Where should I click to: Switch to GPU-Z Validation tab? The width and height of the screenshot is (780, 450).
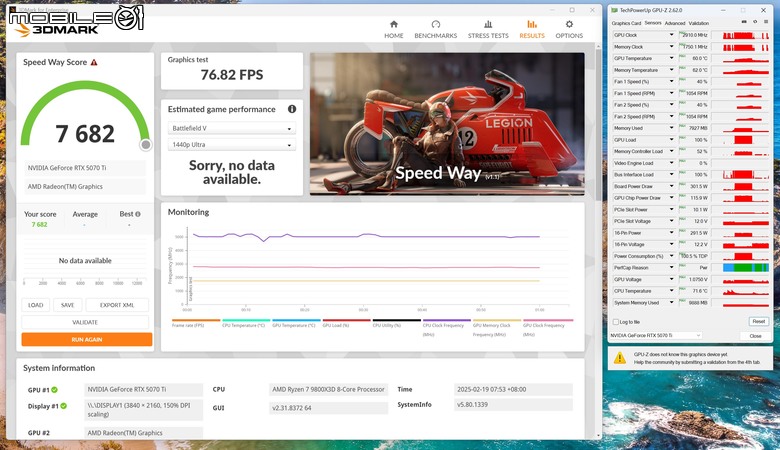(699, 23)
